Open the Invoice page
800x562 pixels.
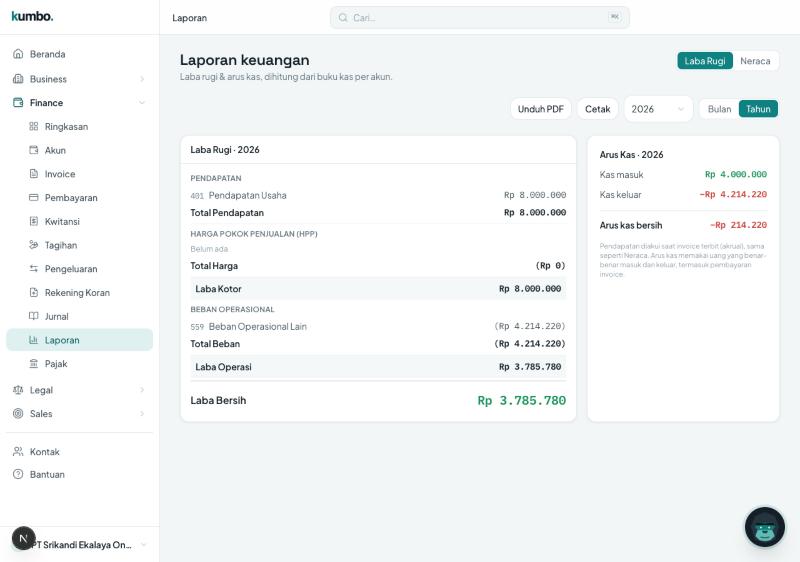80,174
